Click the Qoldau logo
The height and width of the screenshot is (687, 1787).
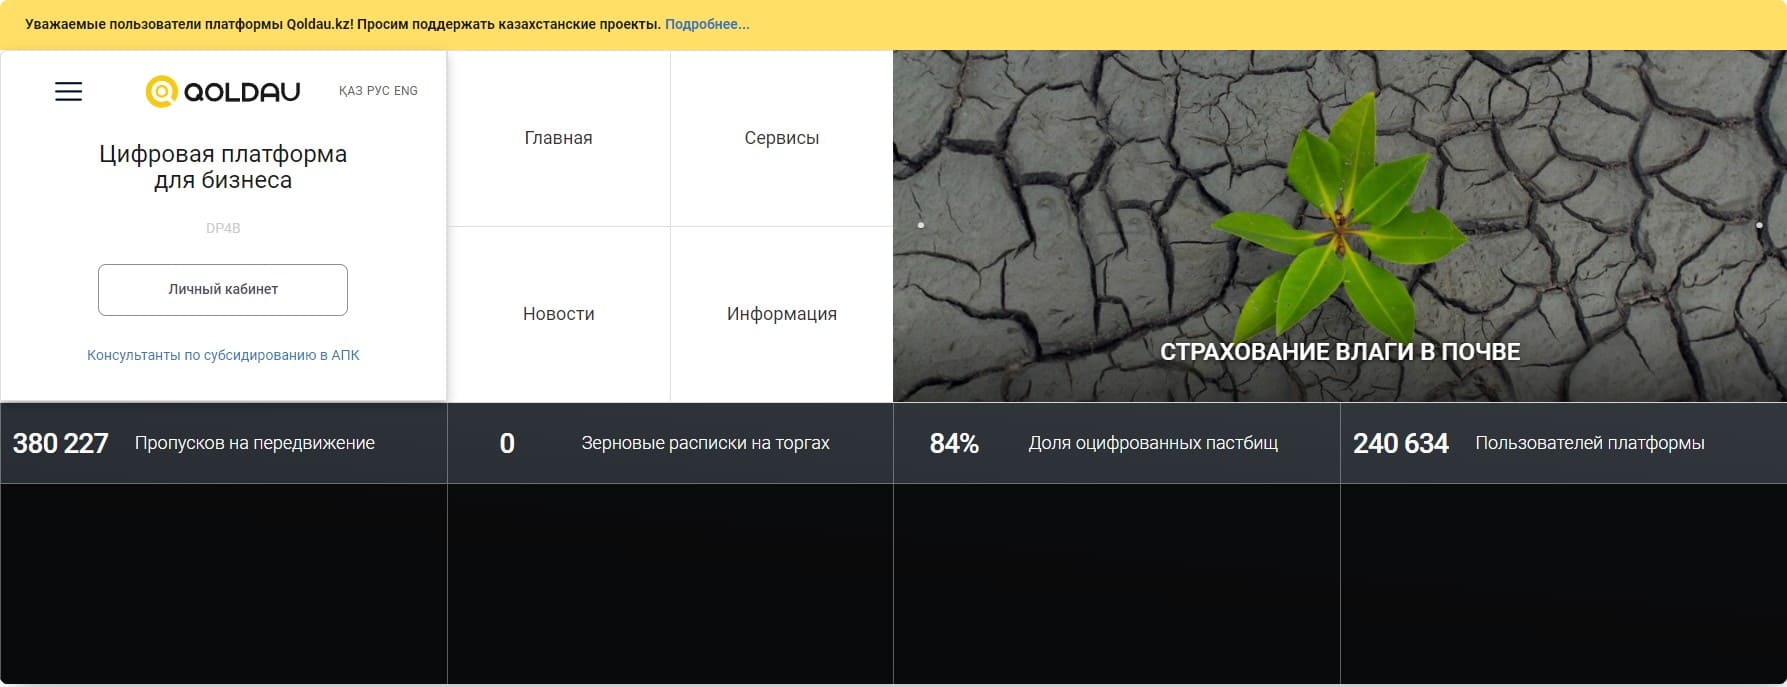[x=223, y=91]
